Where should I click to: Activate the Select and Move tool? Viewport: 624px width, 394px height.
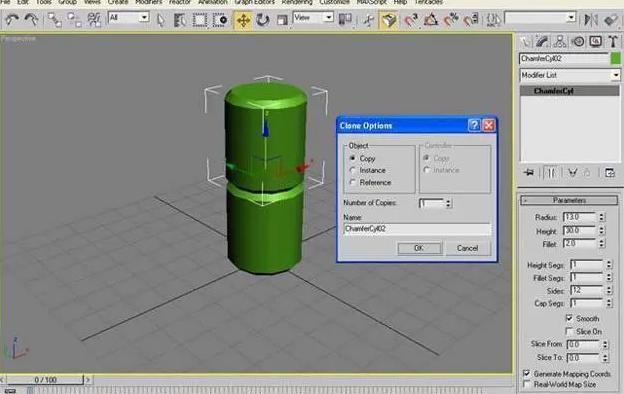tap(243, 20)
